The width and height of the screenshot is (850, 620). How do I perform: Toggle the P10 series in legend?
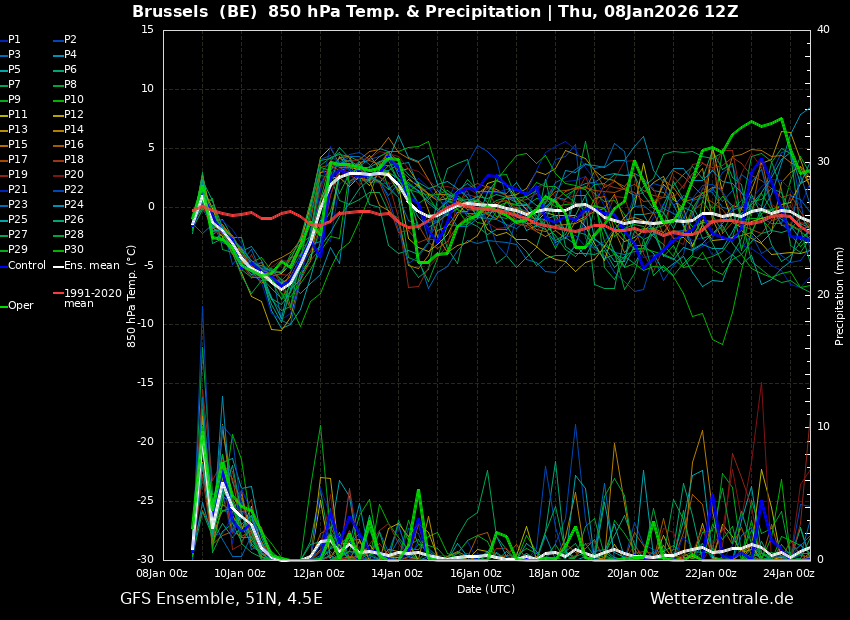74,100
